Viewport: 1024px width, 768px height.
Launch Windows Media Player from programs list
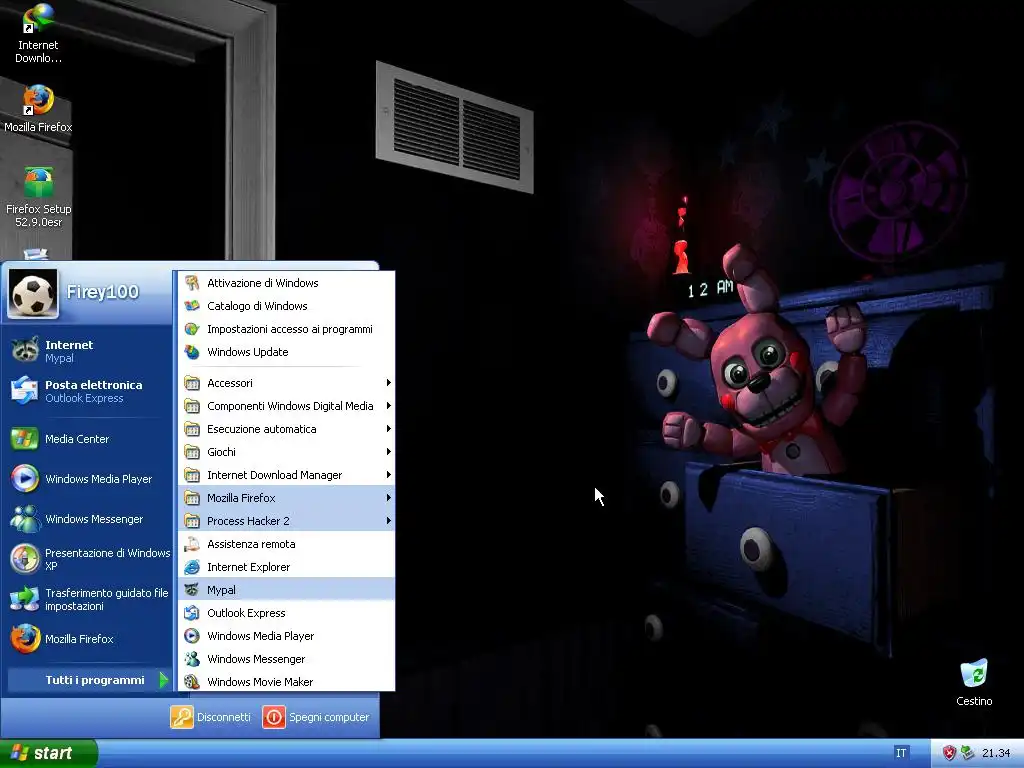287,635
